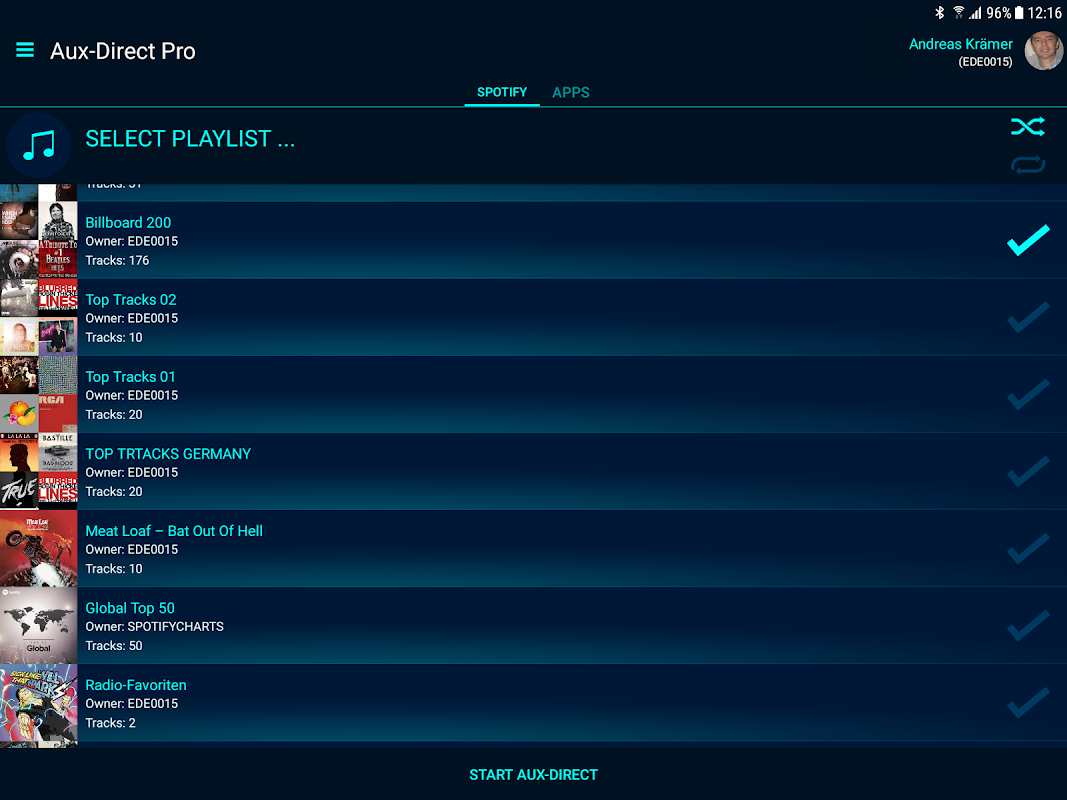1067x800 pixels.
Task: Tap 'Tracks: 2' under Radio-Favoriten
Action: (110, 723)
